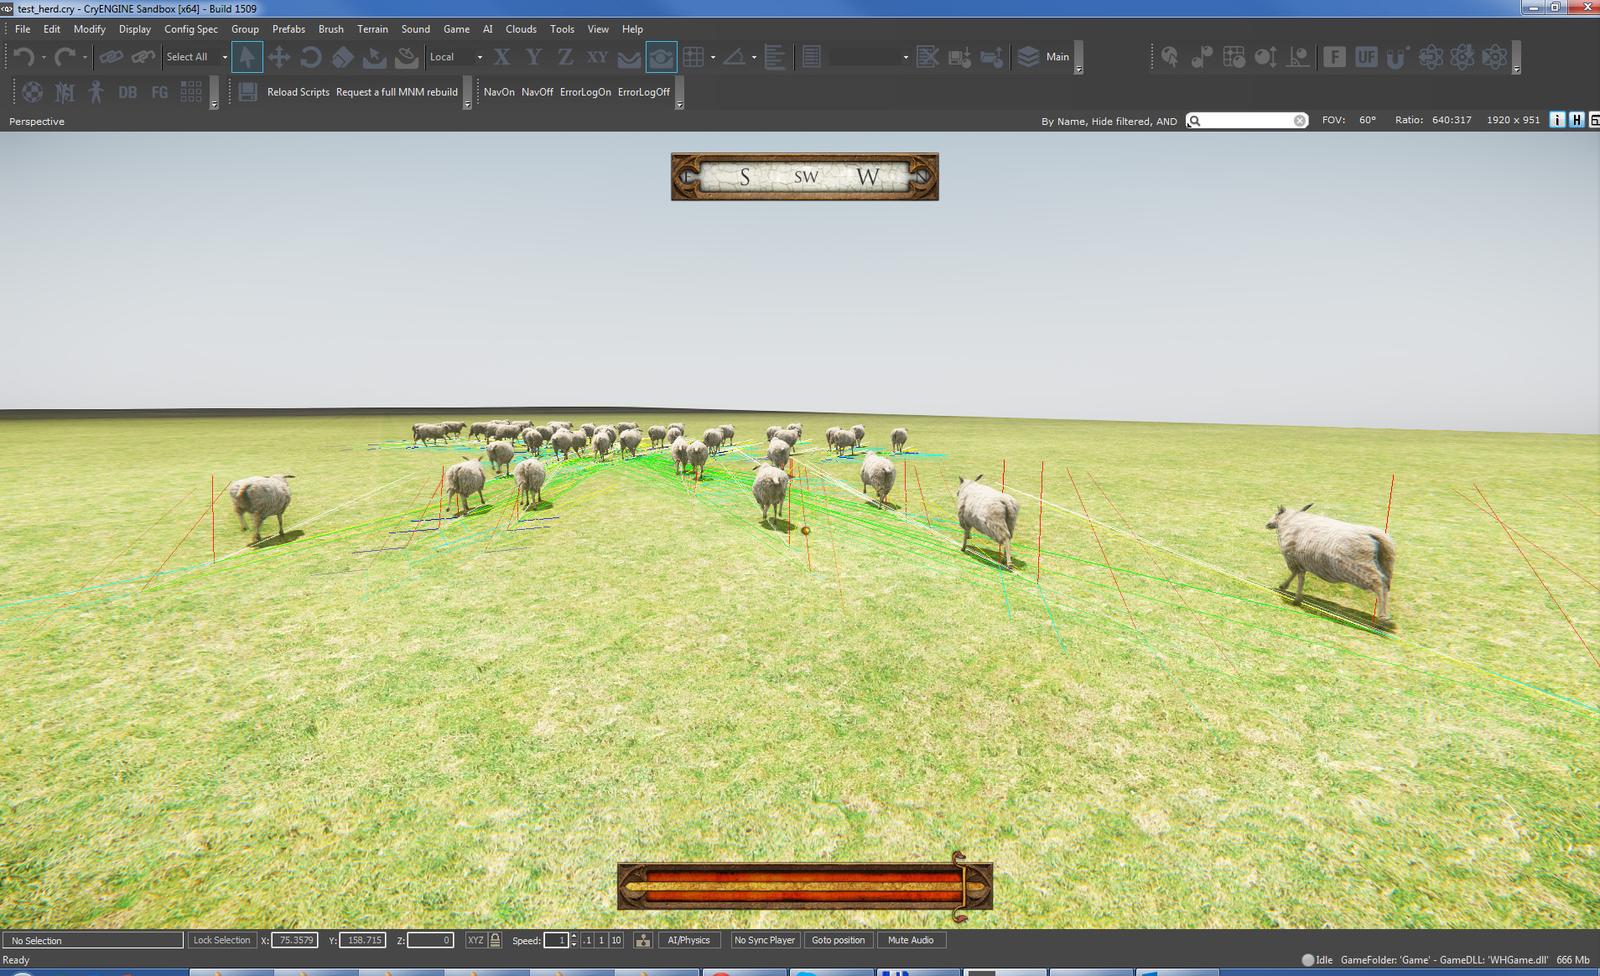
Task: Open the FG flow graph icon
Action: point(159,92)
